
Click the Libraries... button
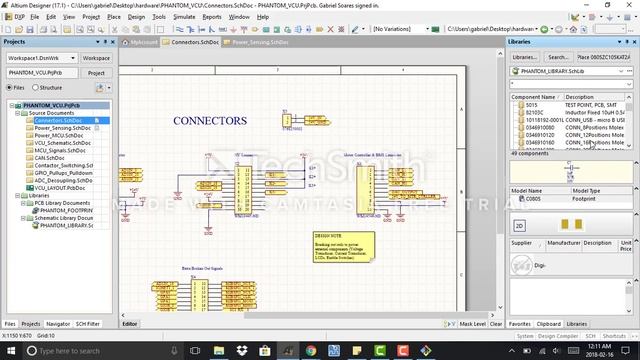coord(525,57)
